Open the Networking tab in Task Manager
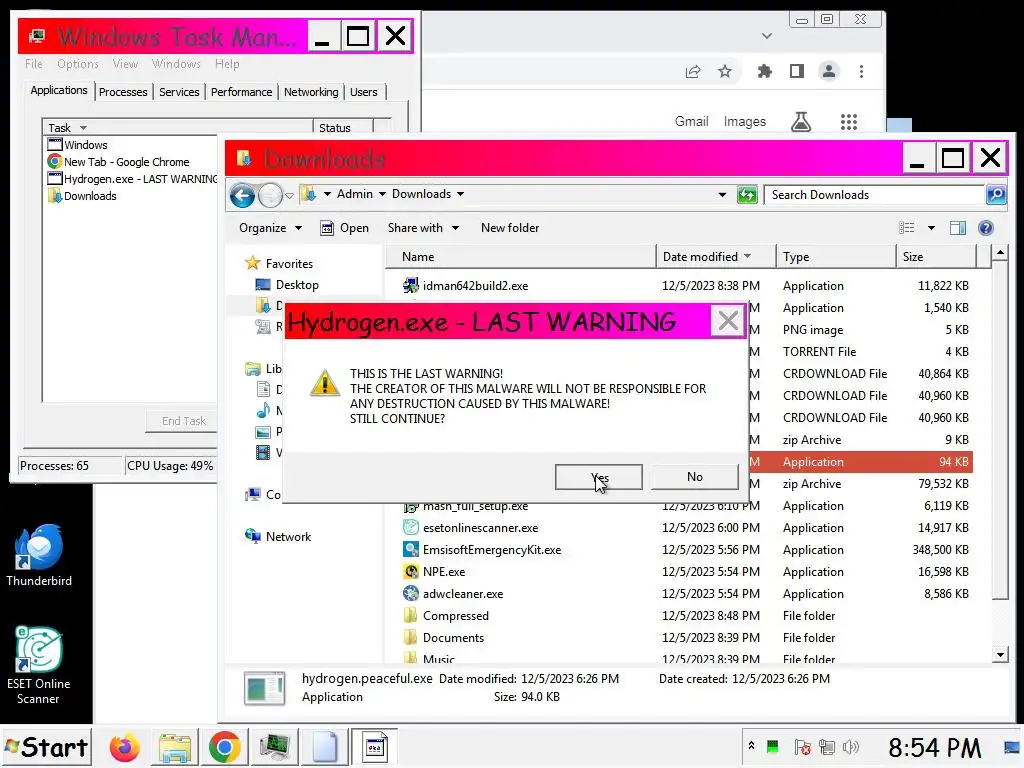Screen dimensions: 1024x768 311,92
